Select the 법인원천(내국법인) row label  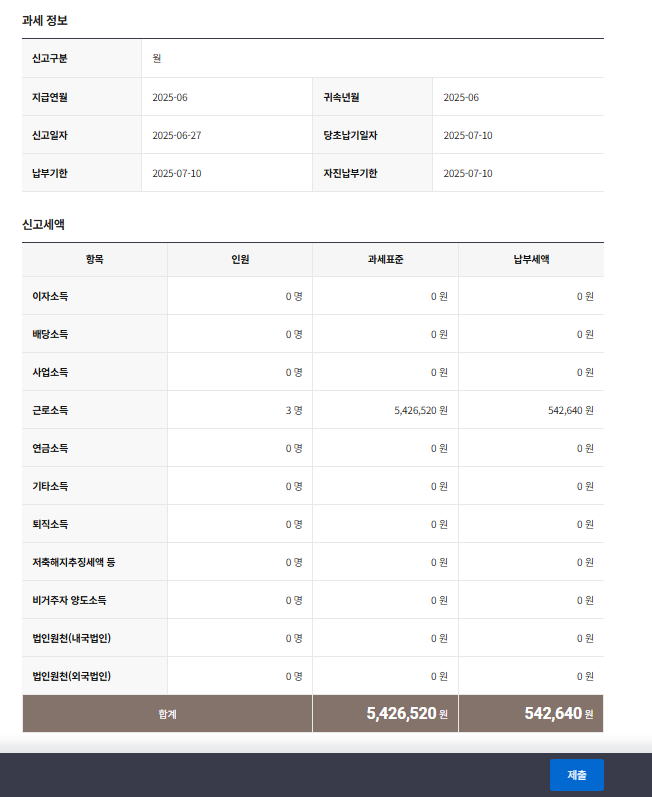[x=72, y=638]
